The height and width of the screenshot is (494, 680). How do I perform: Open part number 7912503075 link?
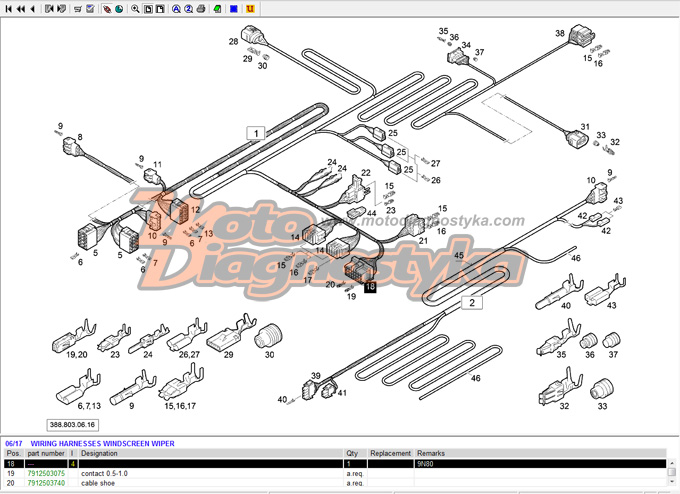46,473
